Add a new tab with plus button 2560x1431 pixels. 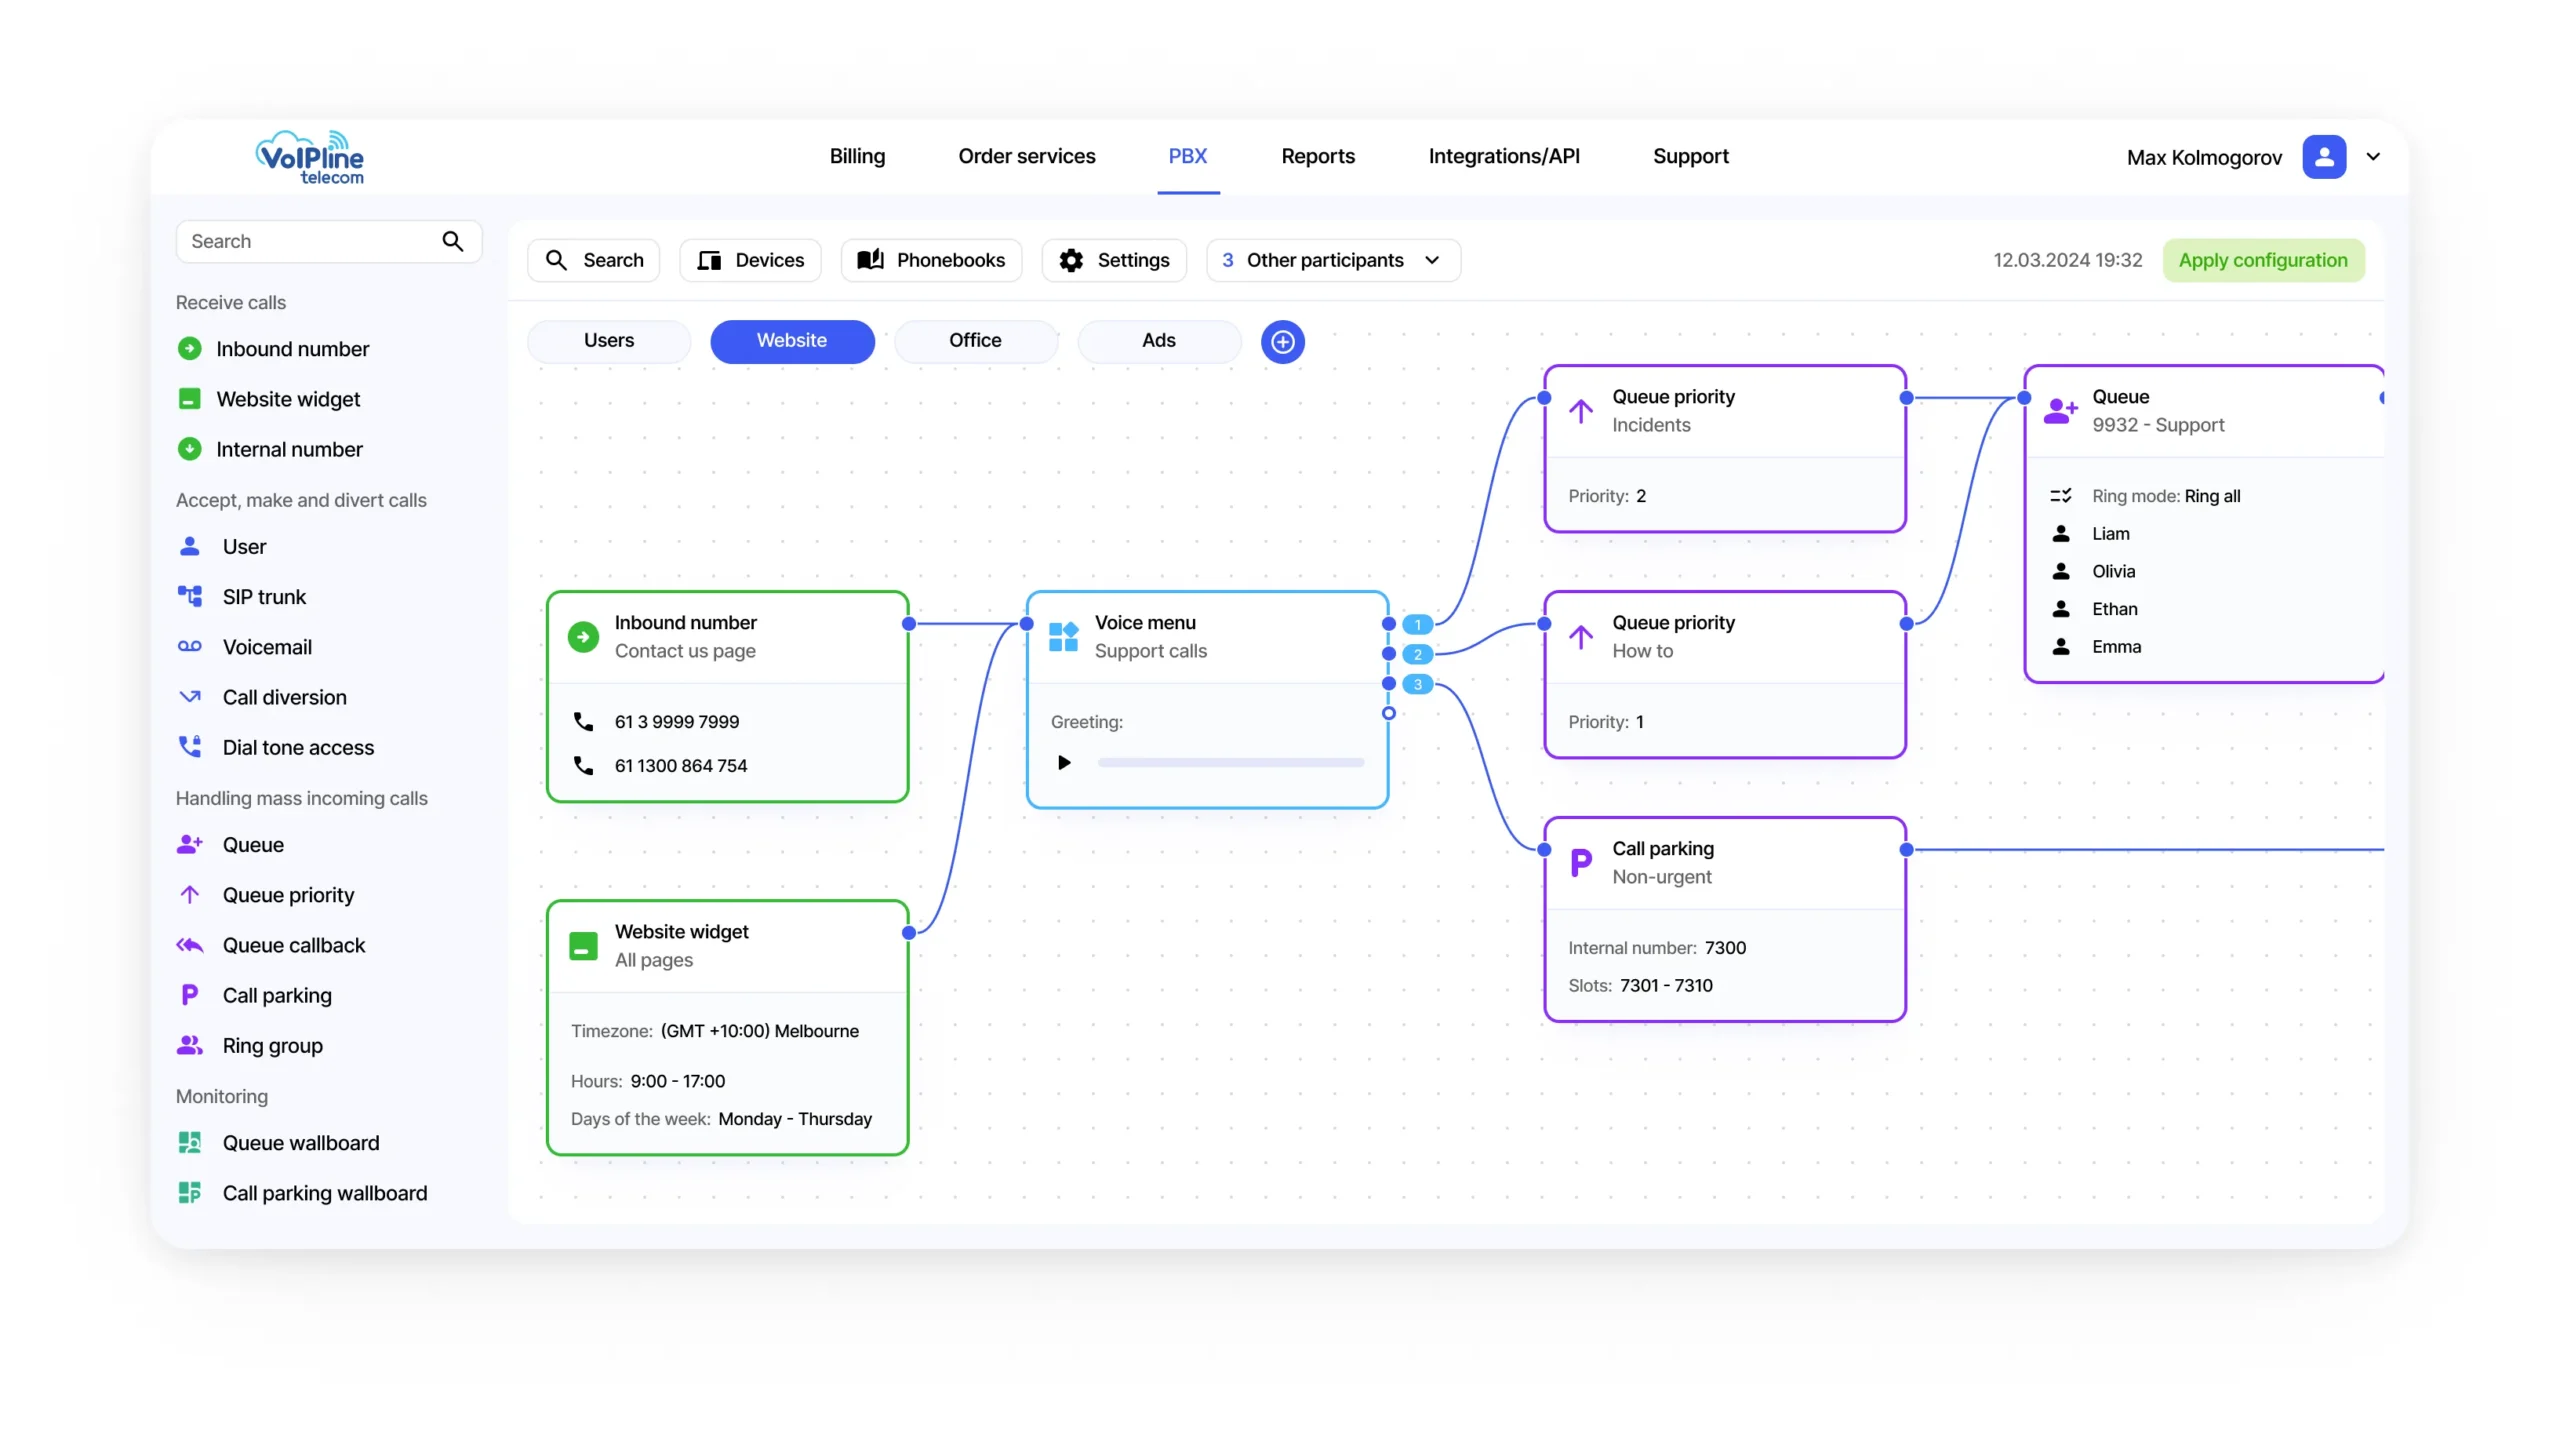pos(1282,342)
